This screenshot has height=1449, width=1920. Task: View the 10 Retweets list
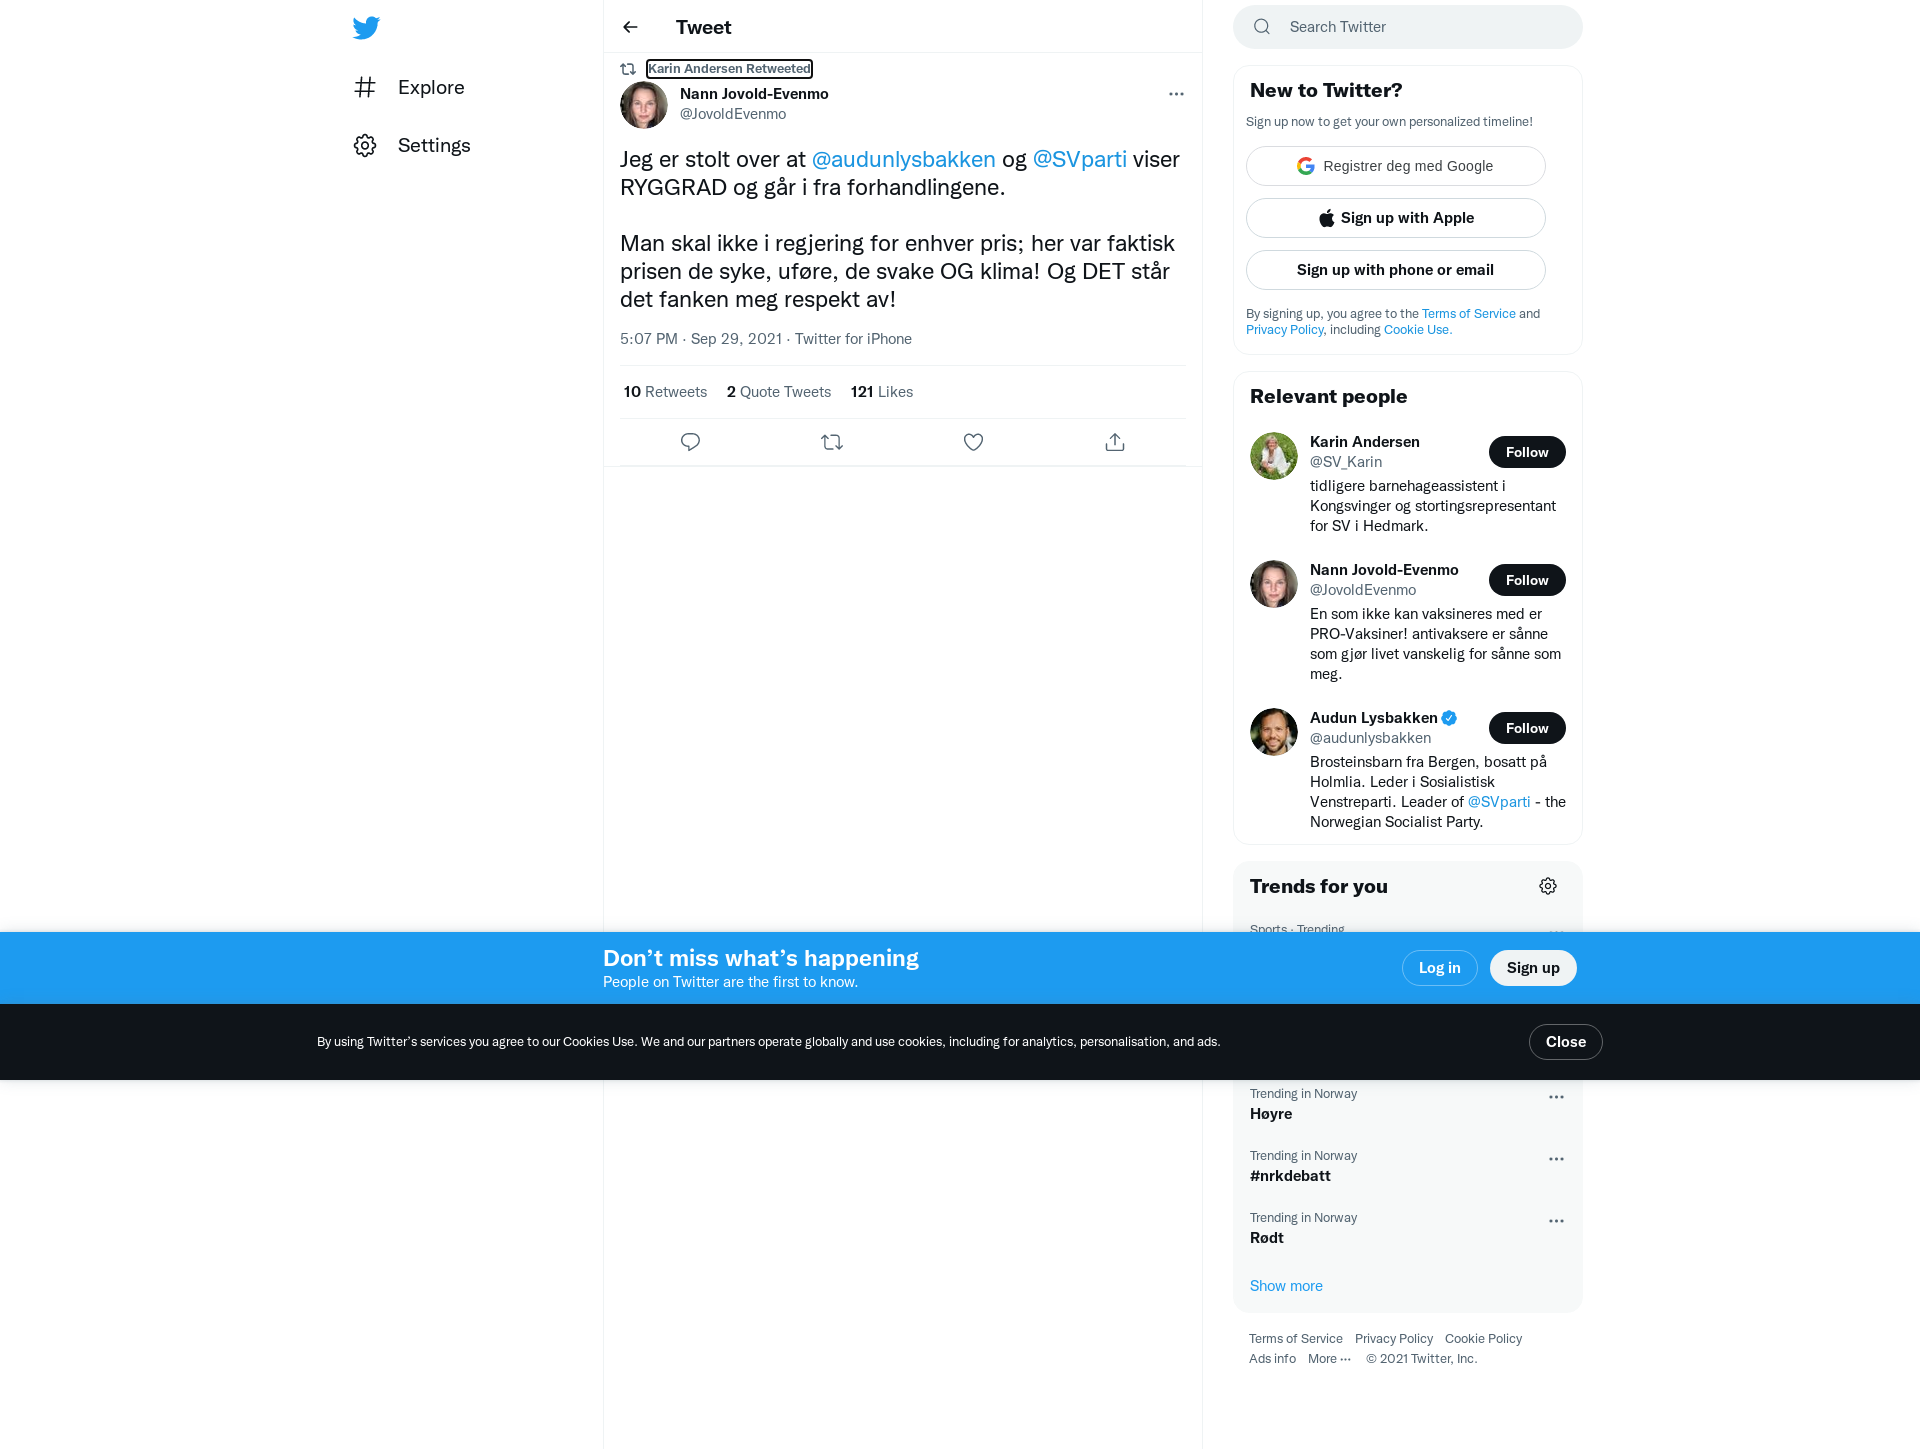[665, 392]
